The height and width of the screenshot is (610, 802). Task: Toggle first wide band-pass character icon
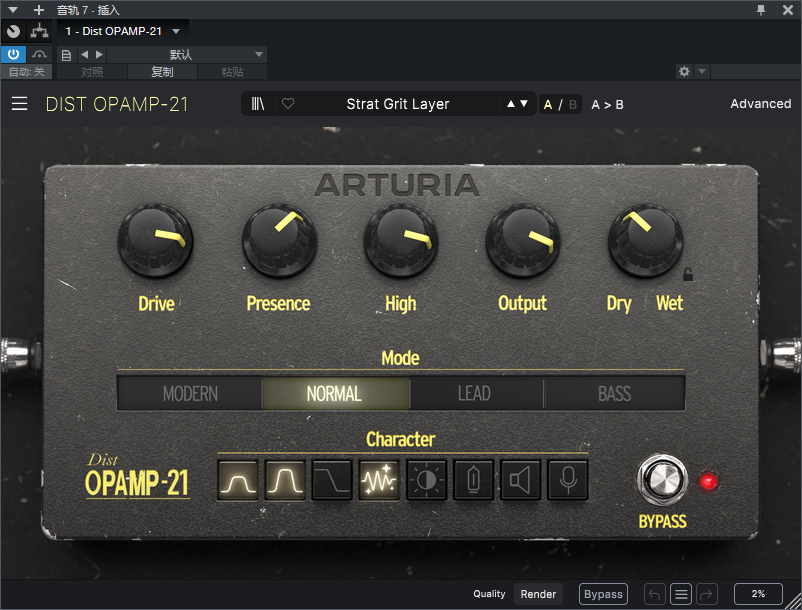pyautogui.click(x=238, y=480)
